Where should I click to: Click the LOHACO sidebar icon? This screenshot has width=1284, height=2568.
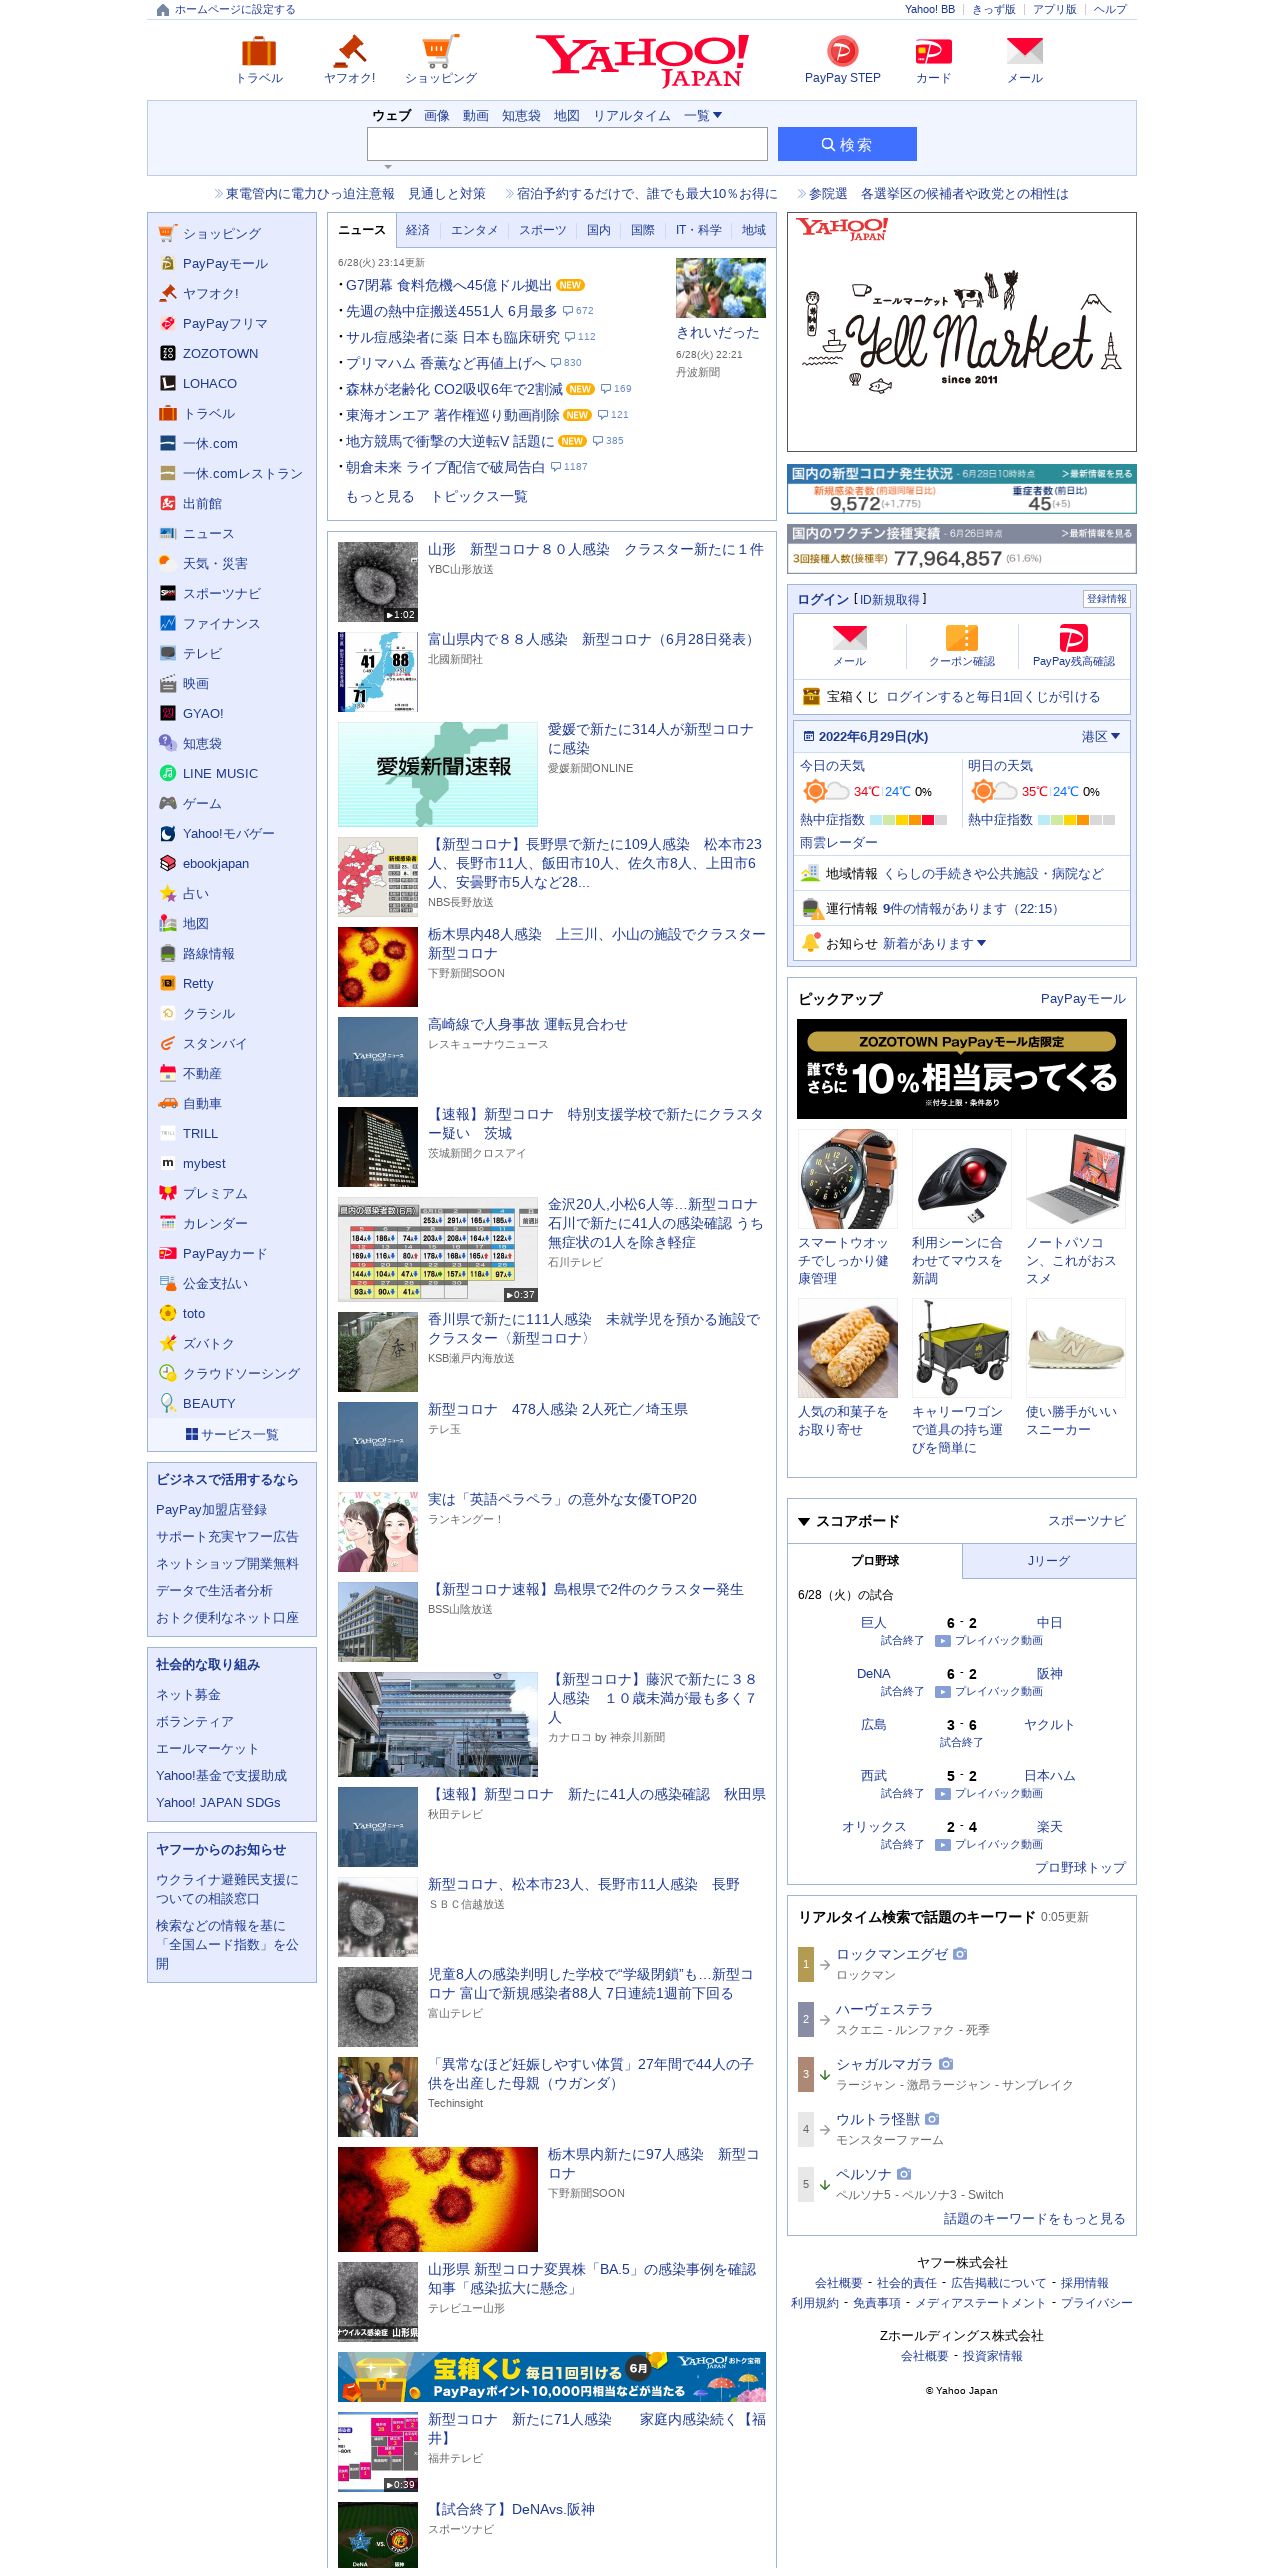point(167,384)
